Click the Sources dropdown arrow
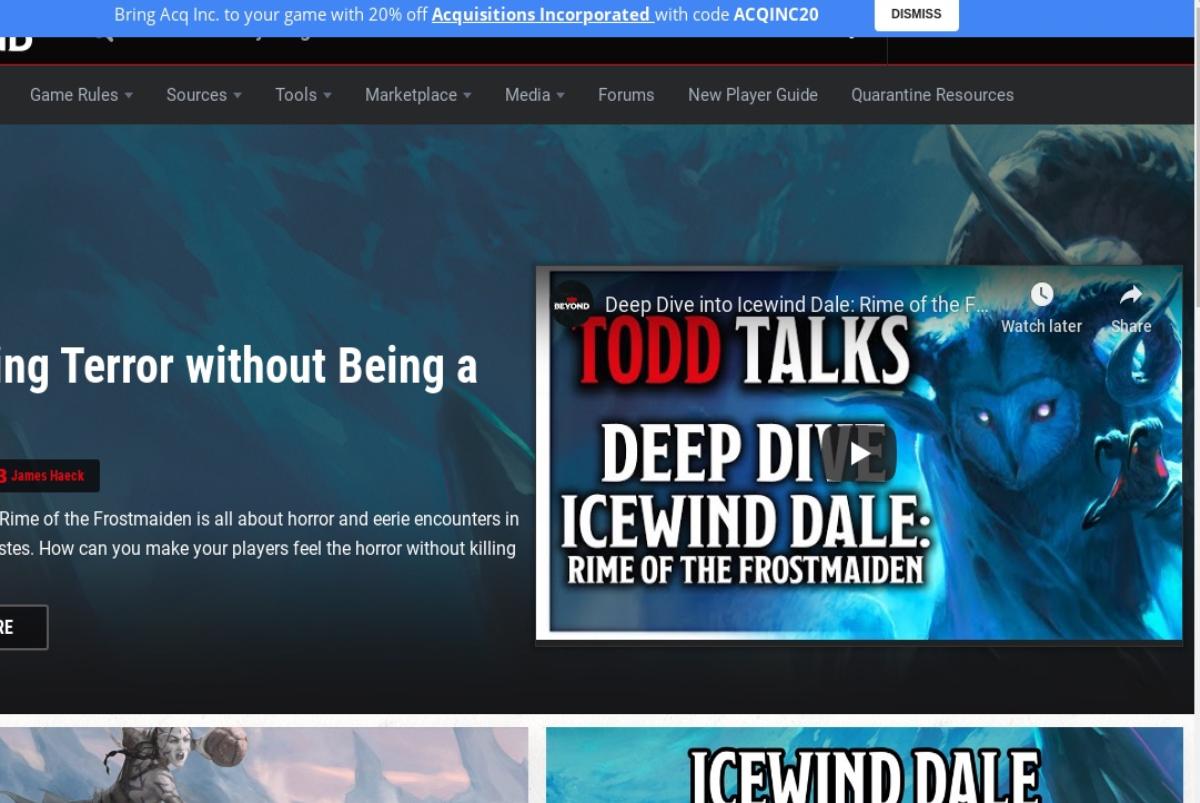This screenshot has height=803, width=1200. (x=237, y=95)
